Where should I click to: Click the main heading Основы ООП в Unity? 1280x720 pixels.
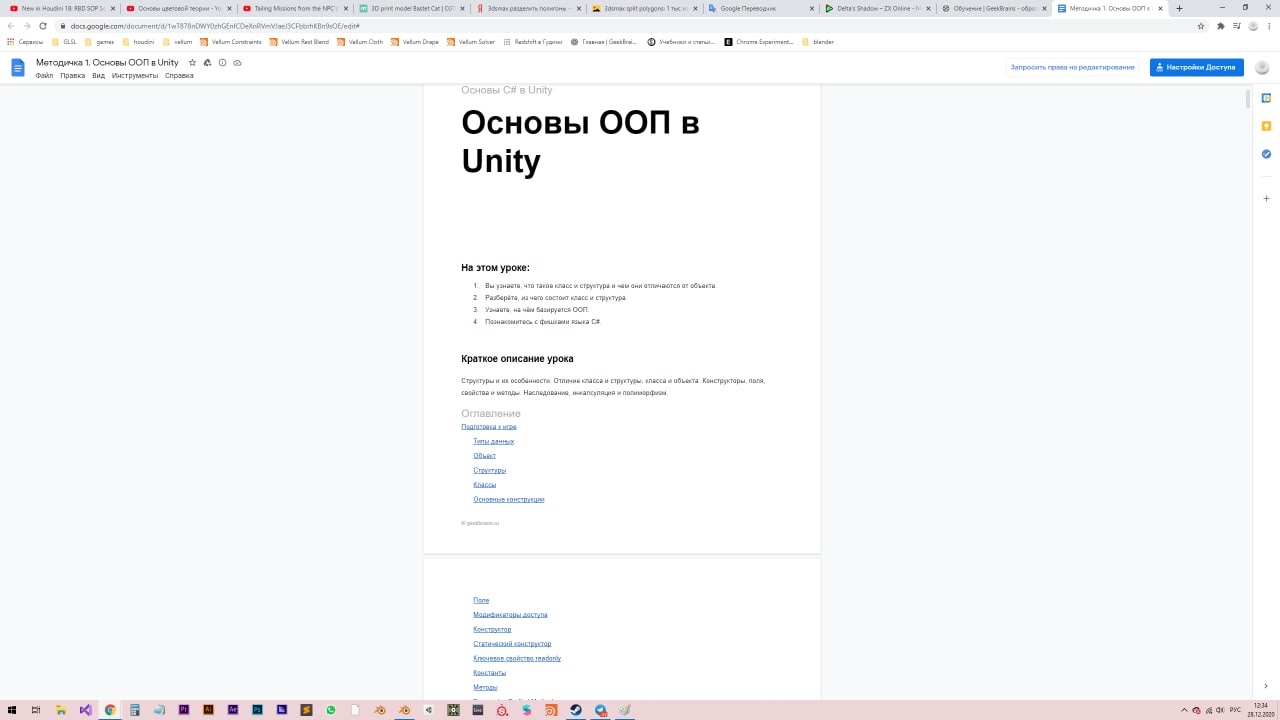[x=580, y=141]
